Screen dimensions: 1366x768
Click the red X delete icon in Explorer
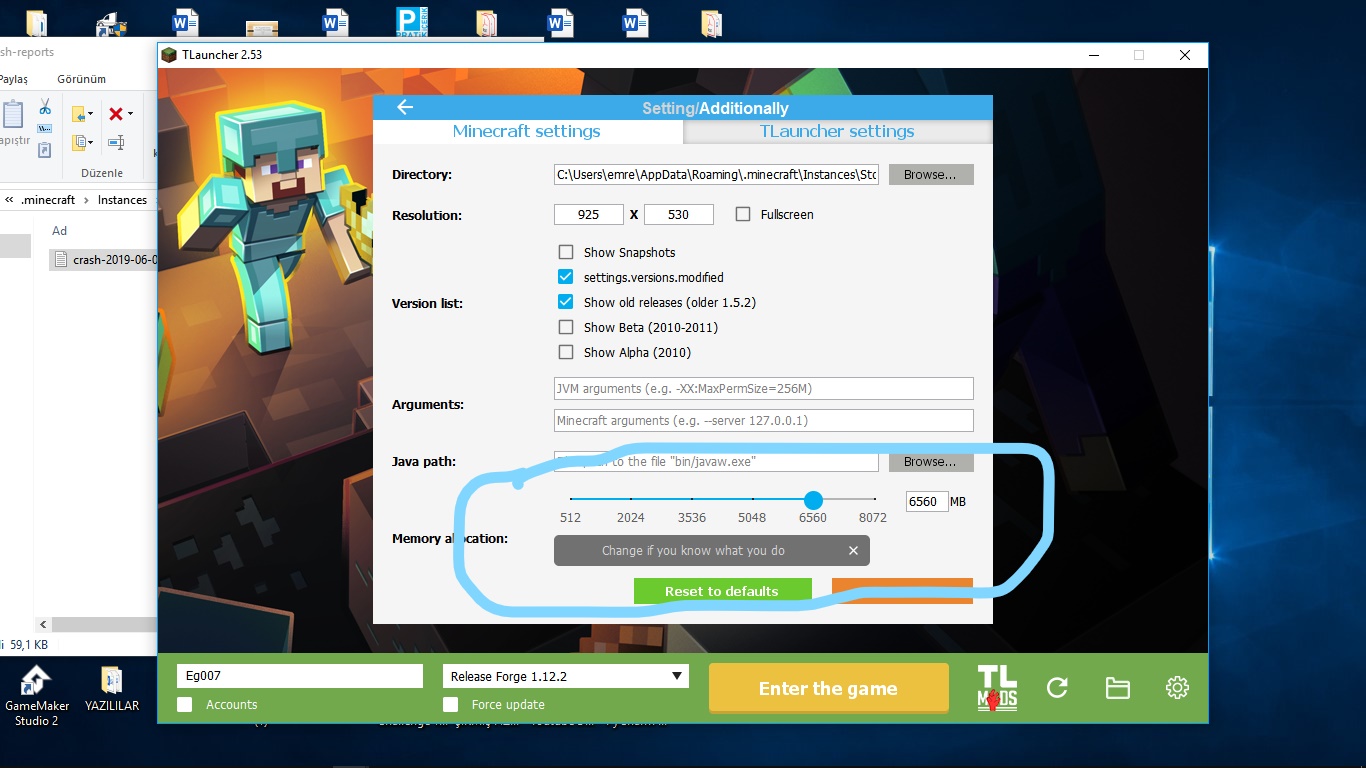[x=116, y=114]
